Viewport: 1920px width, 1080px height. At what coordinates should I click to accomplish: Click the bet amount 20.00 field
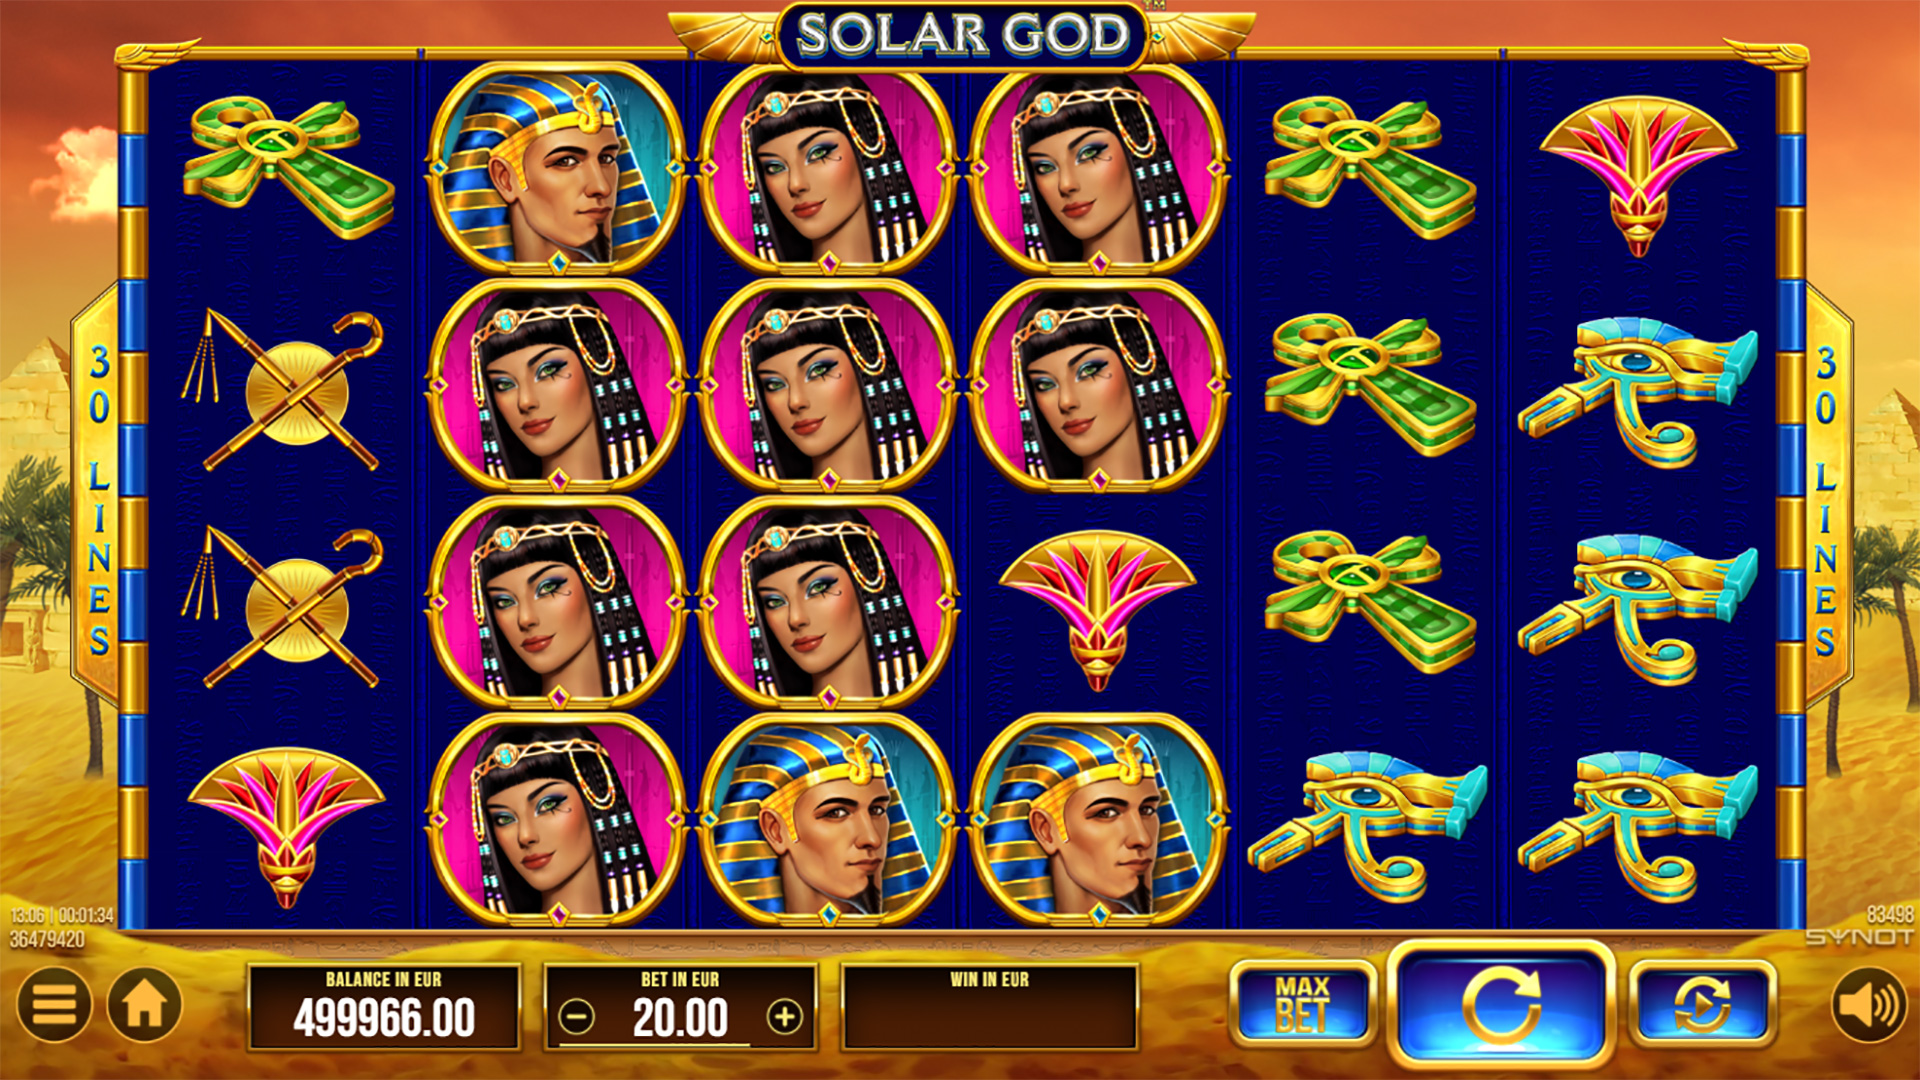click(x=680, y=1019)
